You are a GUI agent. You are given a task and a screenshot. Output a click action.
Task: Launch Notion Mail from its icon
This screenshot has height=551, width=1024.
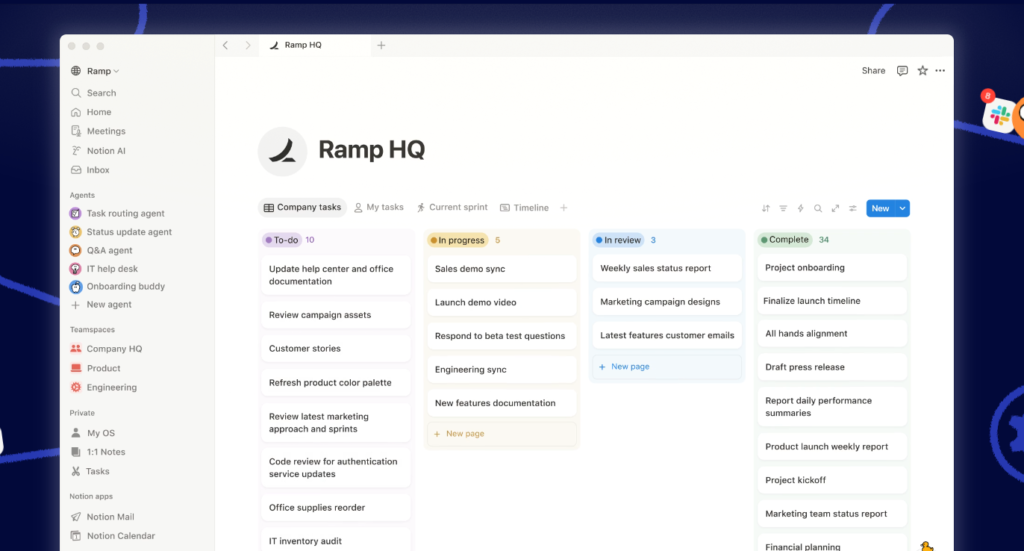tap(76, 516)
